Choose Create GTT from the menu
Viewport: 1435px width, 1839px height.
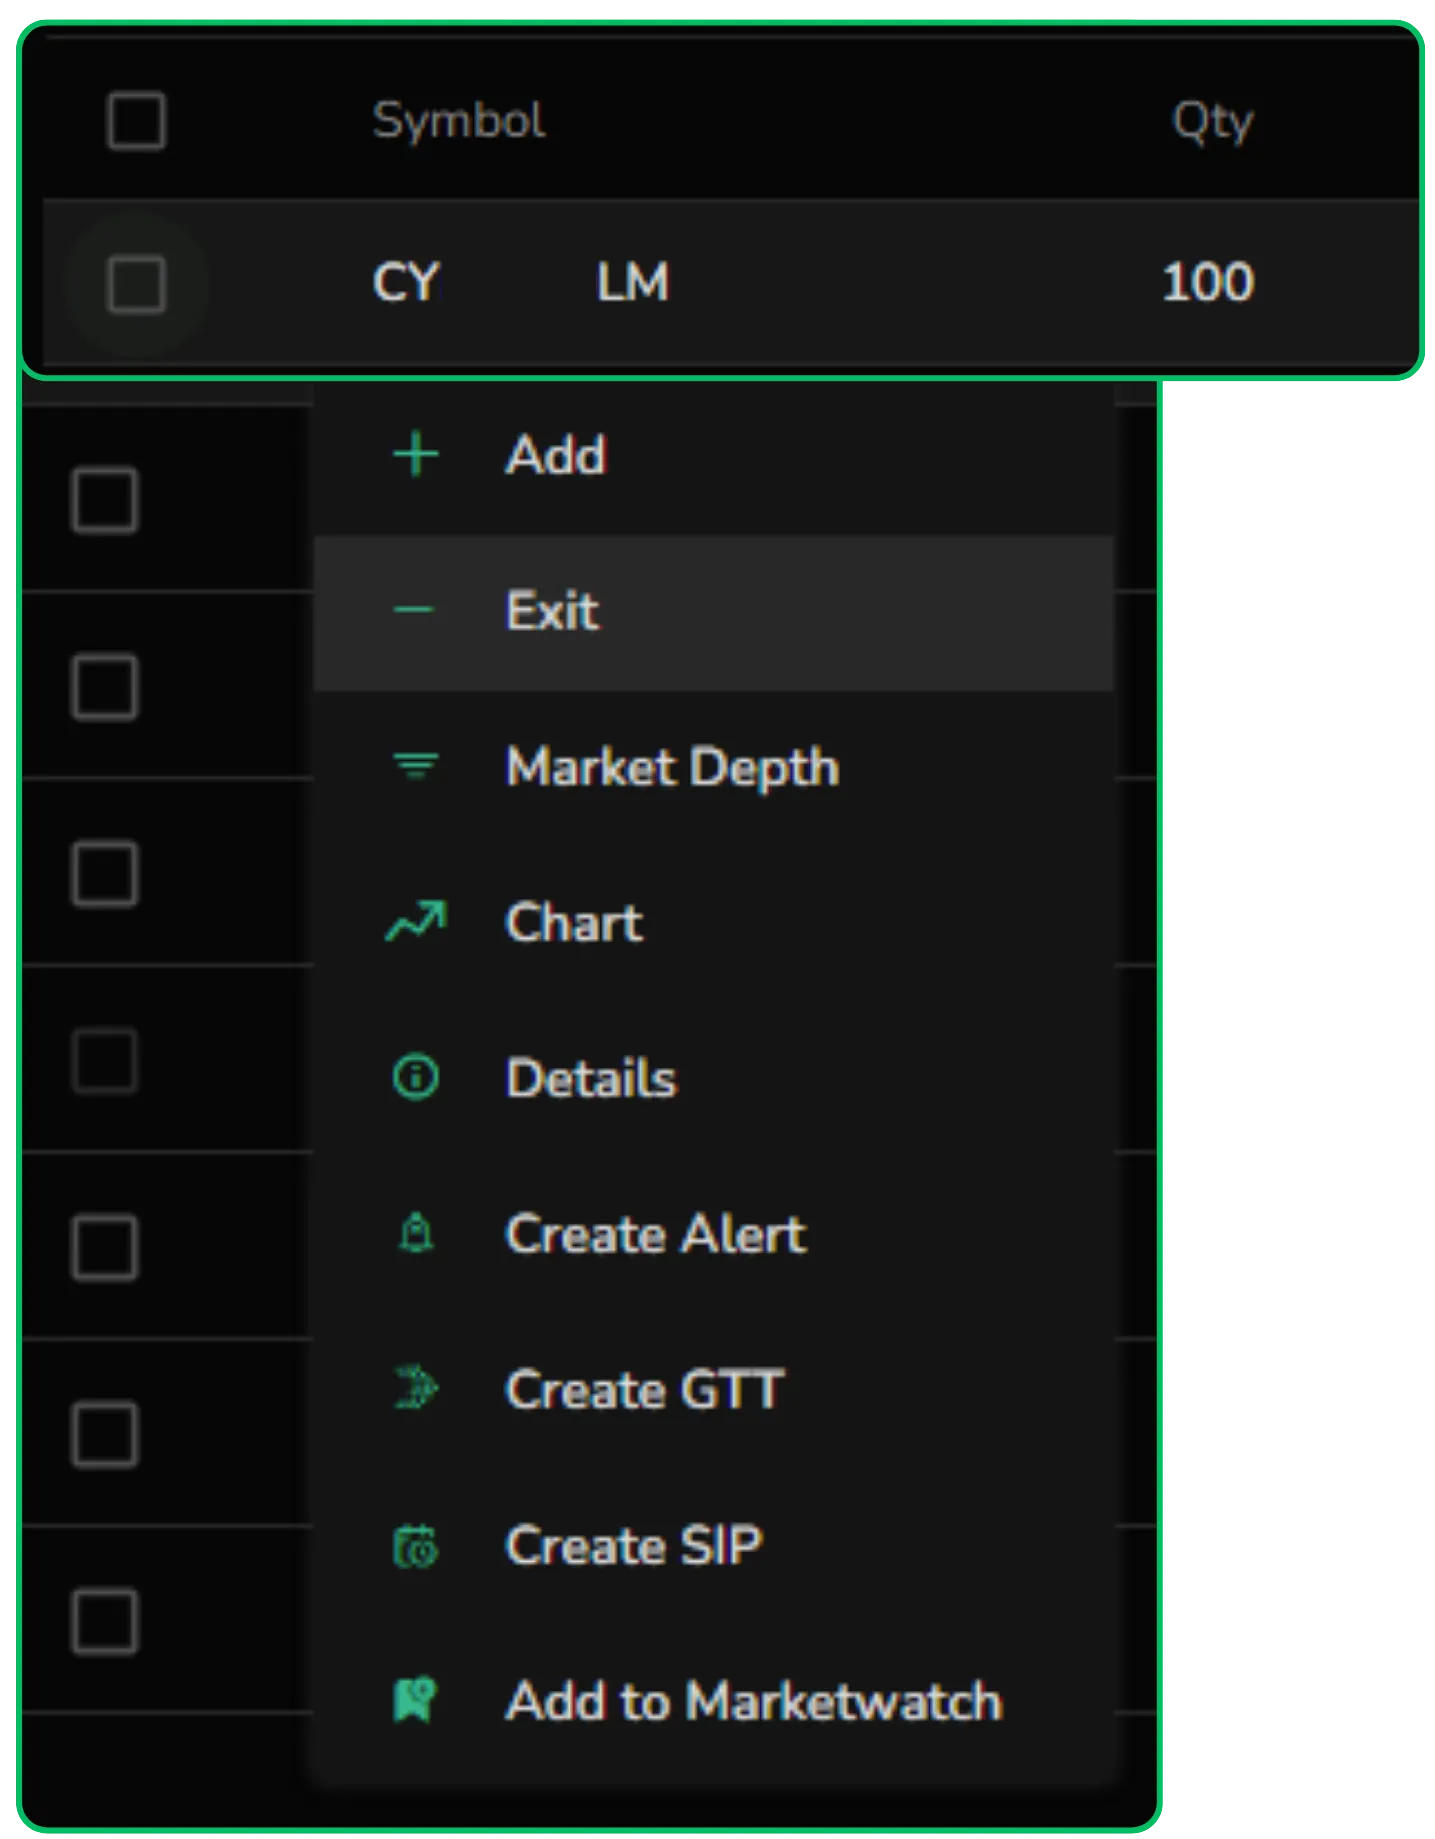coord(646,1388)
